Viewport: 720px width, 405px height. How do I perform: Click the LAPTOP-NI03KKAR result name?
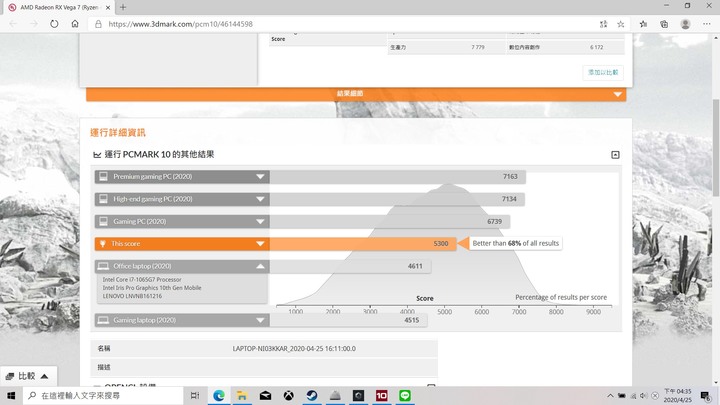[x=294, y=349]
